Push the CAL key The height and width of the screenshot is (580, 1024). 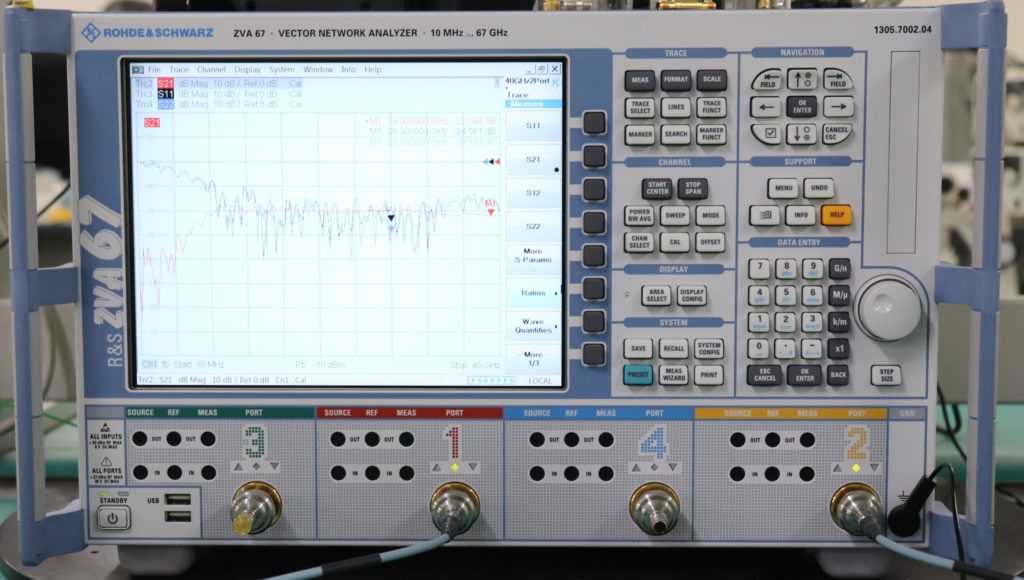(x=675, y=242)
